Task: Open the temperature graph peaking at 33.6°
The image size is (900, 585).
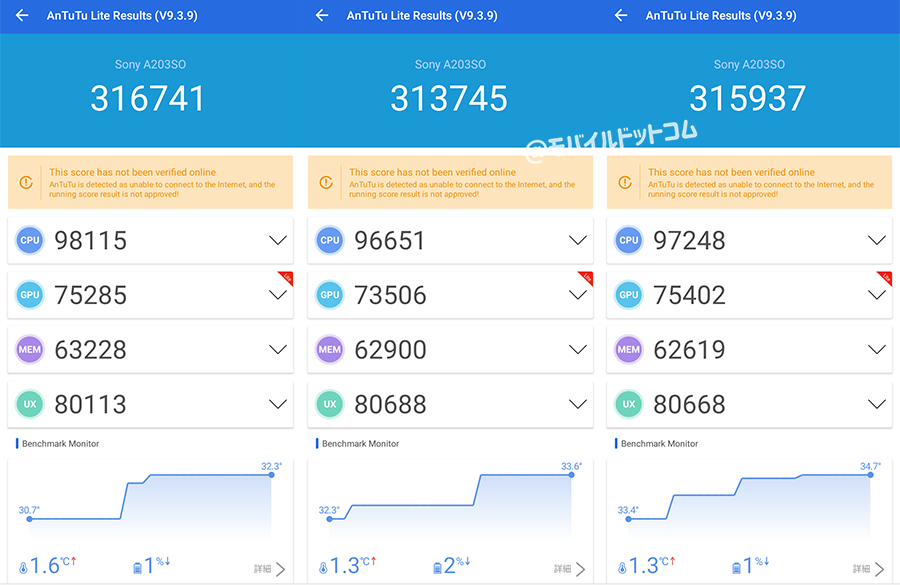Action: click(451, 501)
